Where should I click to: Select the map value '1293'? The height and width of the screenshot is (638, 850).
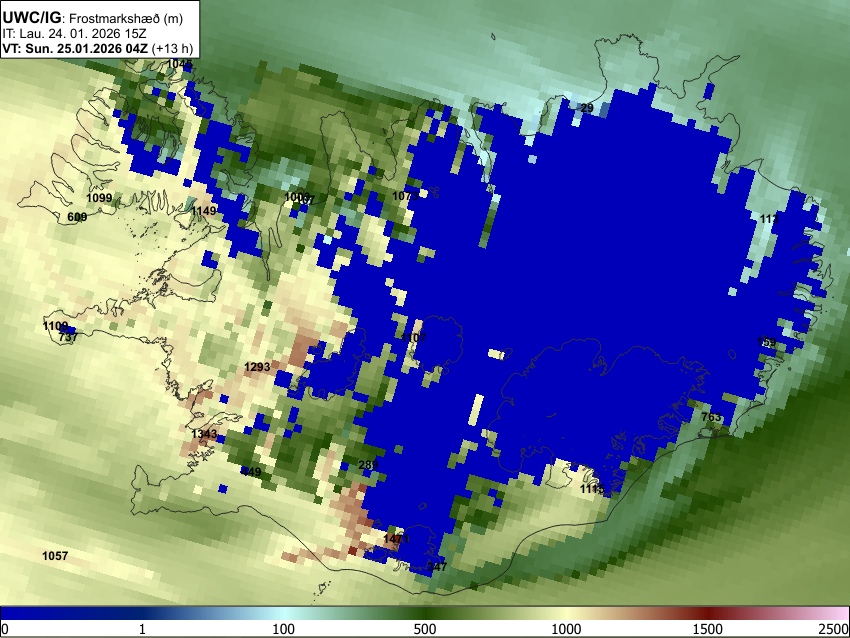pyautogui.click(x=257, y=367)
